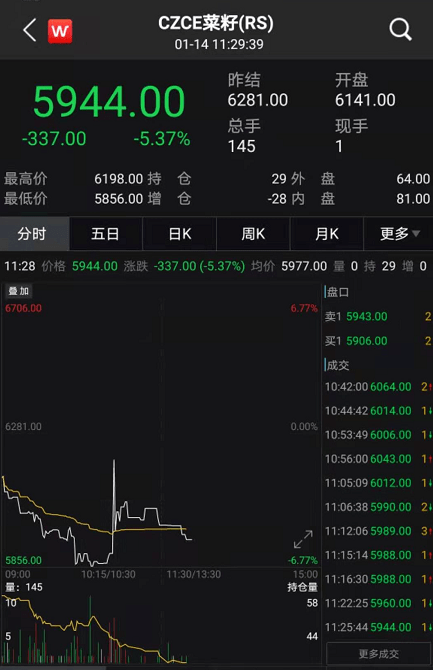Switch to 五日 tab

click(106, 234)
